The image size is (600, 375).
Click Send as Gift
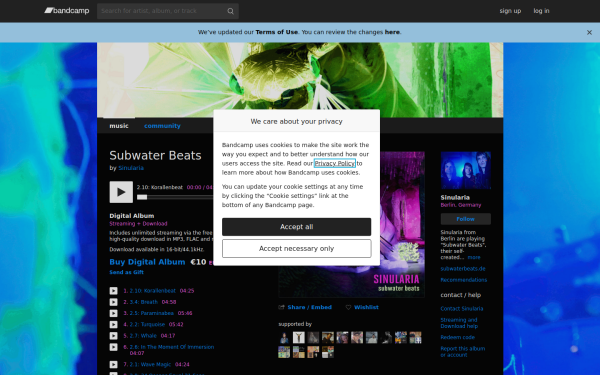point(127,272)
